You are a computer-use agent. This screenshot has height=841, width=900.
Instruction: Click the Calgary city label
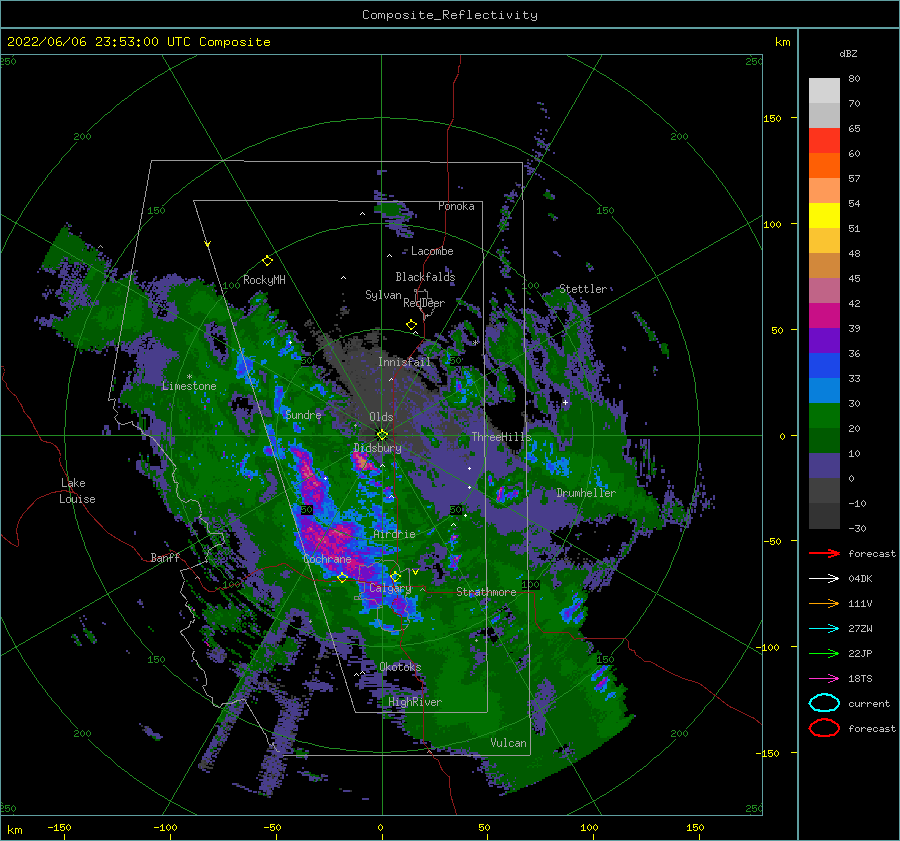pyautogui.click(x=390, y=588)
